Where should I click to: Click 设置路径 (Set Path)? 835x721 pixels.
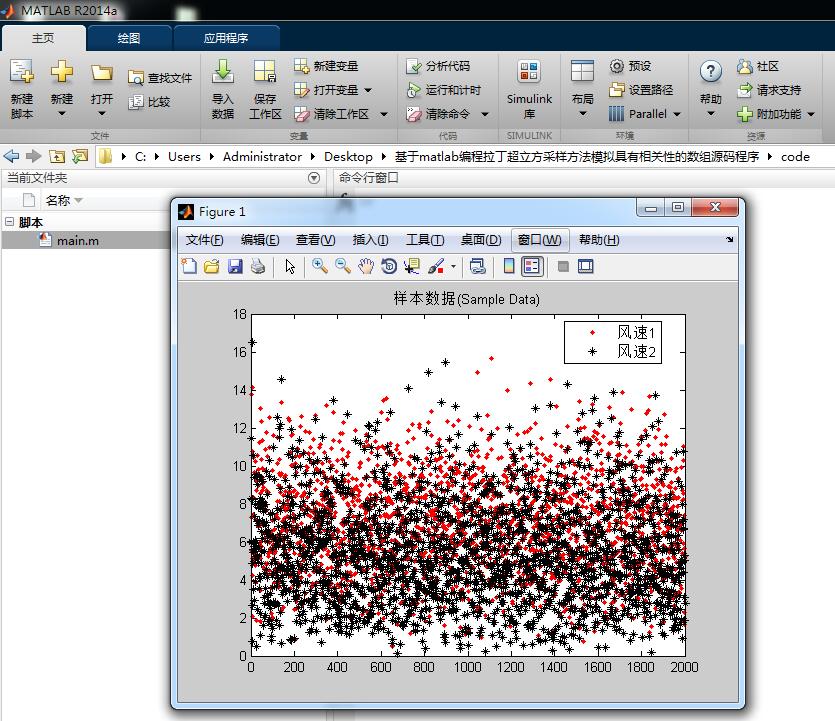[x=641, y=90]
